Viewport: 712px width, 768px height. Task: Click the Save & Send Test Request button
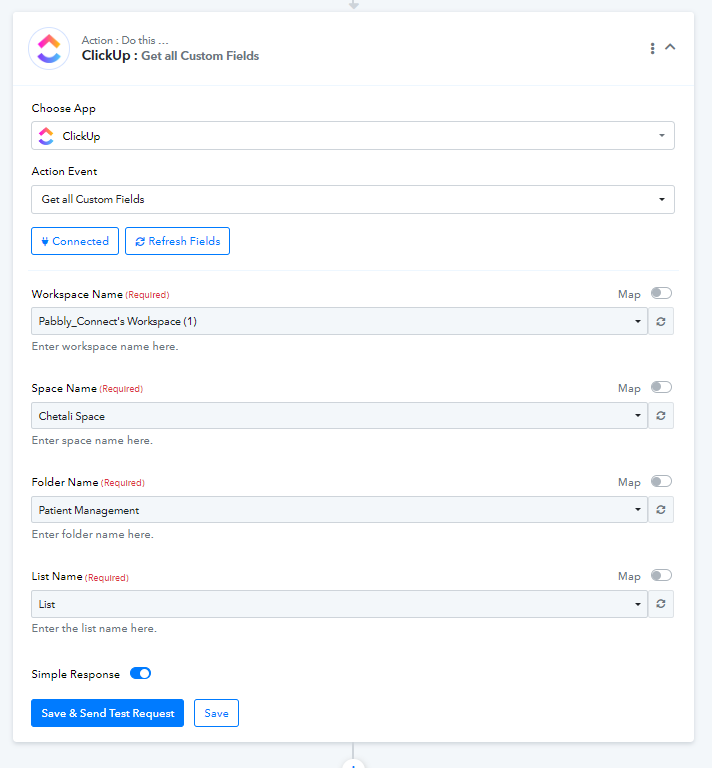click(107, 713)
